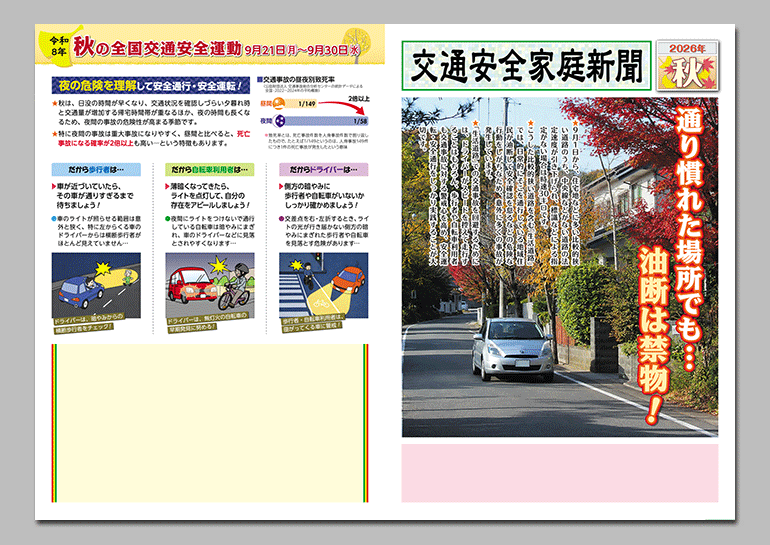Screen dimensions: 770x545
Task: Open the blue car and pedestrian illustration
Action: pyautogui.click(x=96, y=285)
